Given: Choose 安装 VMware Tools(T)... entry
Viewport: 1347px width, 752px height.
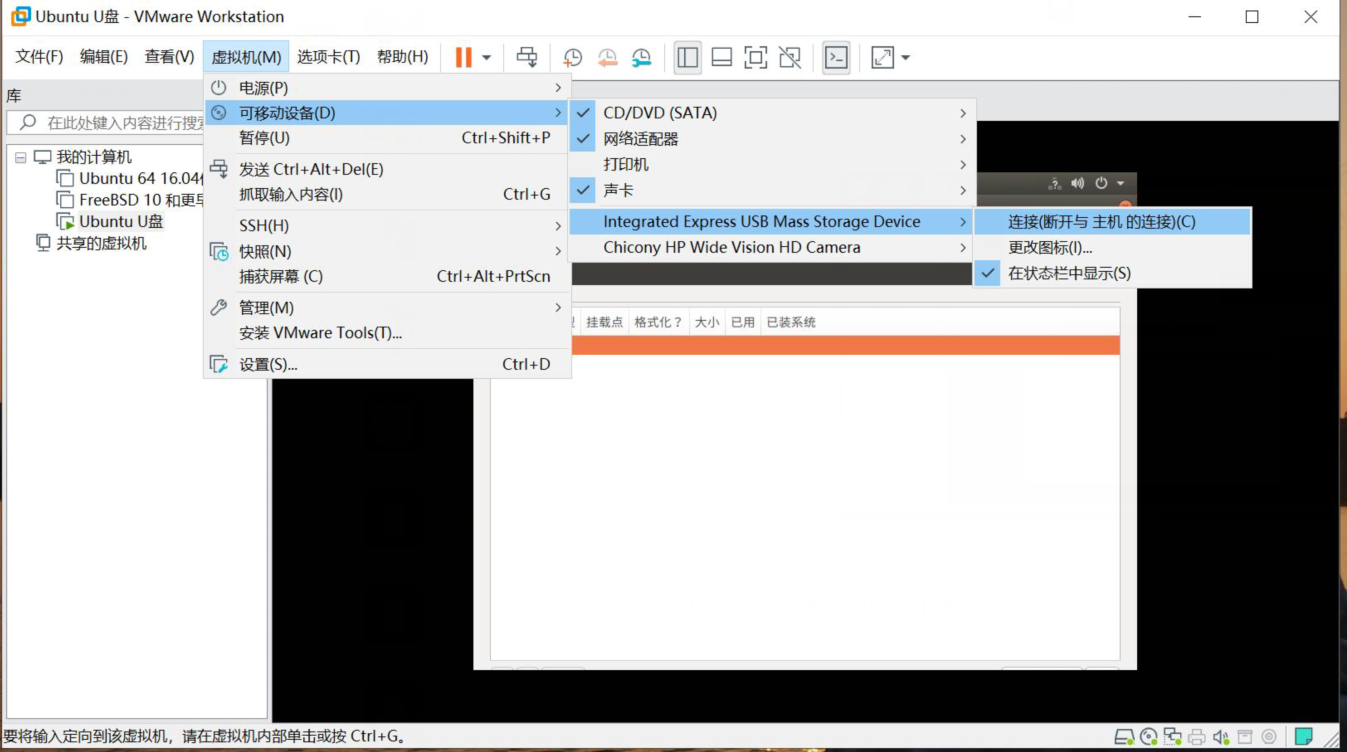Looking at the screenshot, I should coord(387,333).
